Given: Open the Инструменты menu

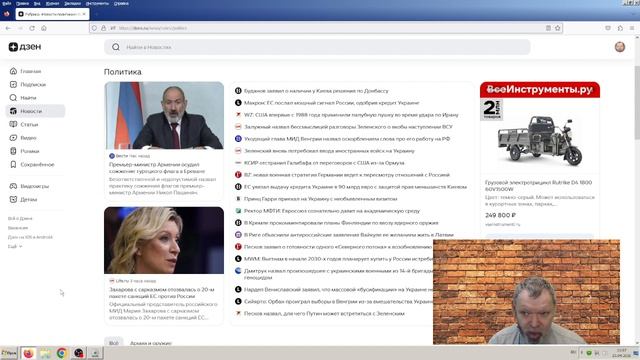Looking at the screenshot, I should [x=97, y=3].
